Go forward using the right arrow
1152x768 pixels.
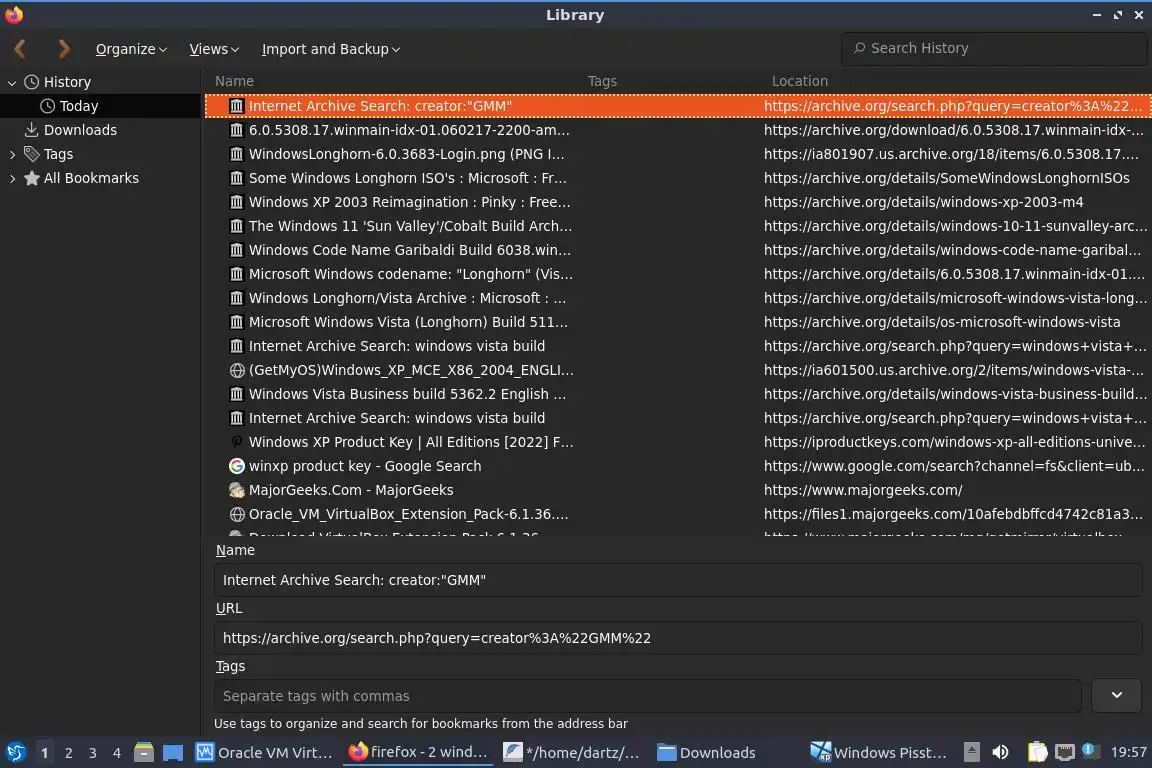(x=64, y=49)
